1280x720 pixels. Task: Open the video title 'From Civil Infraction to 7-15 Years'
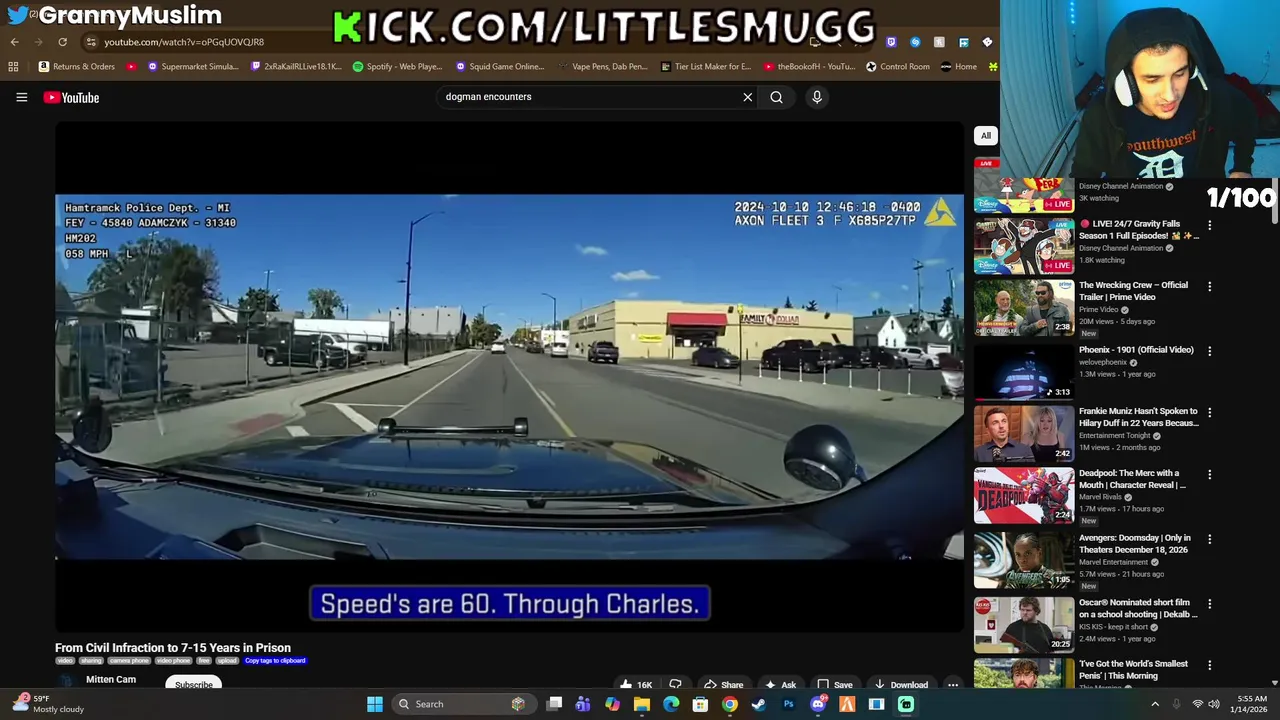173,648
